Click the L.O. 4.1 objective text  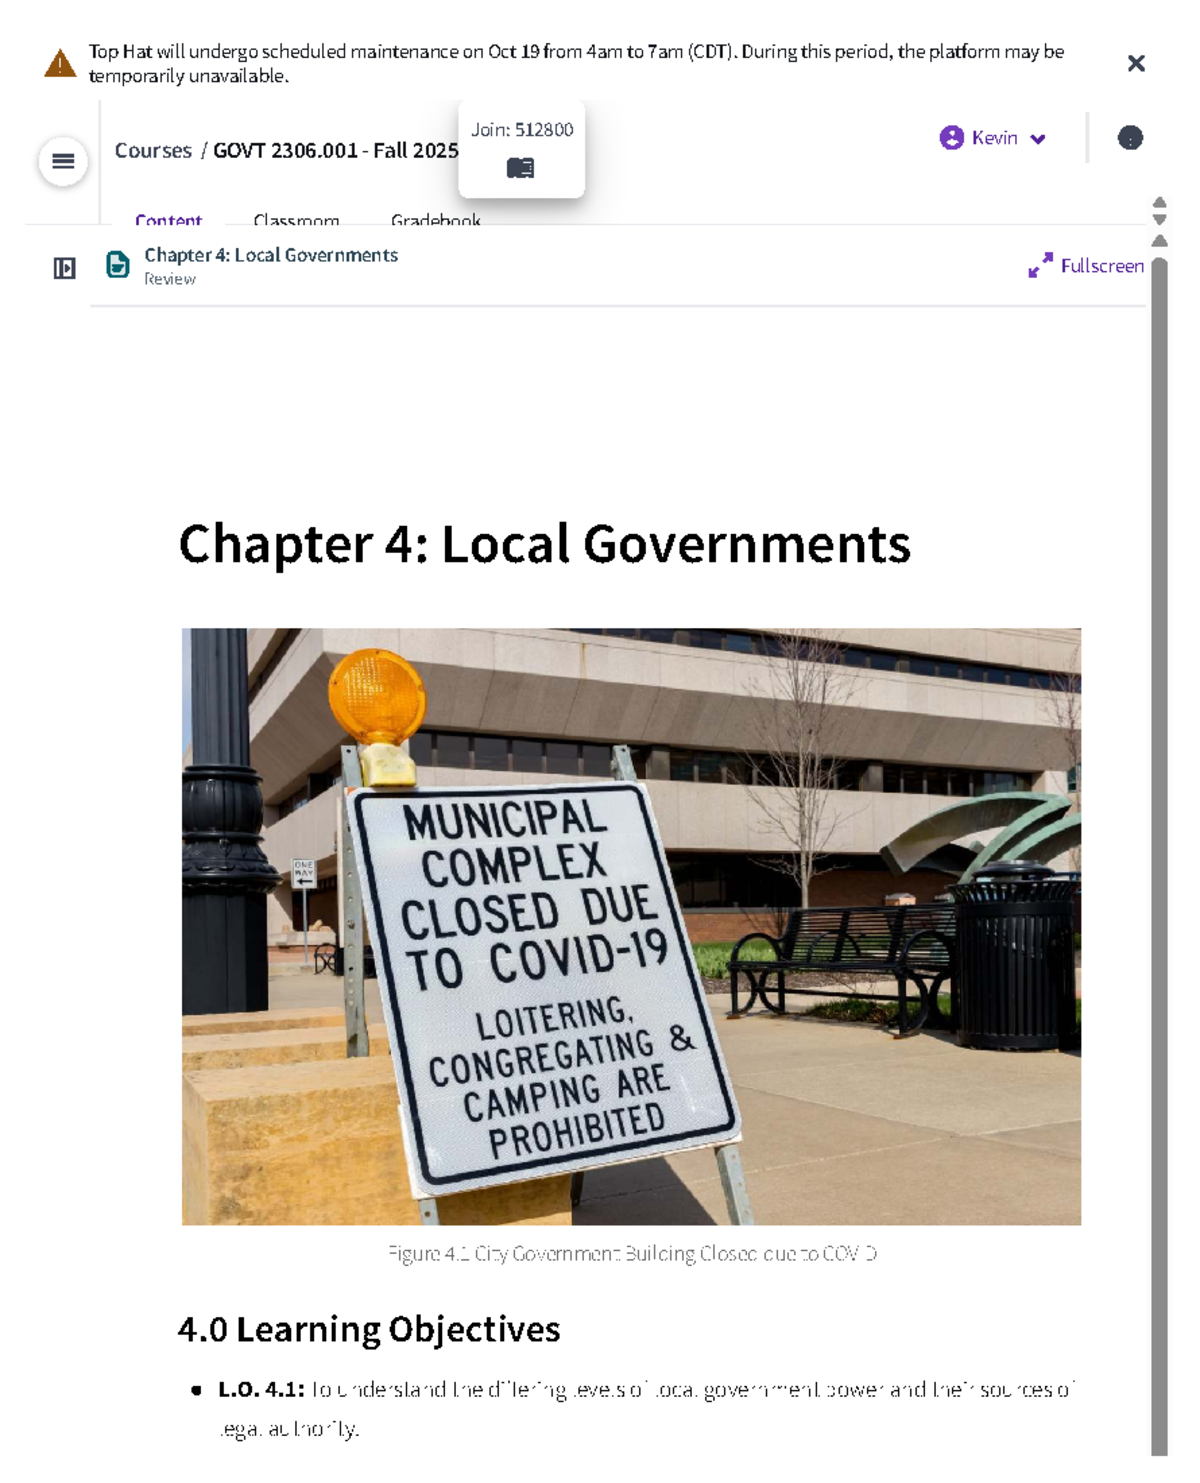tap(646, 1408)
